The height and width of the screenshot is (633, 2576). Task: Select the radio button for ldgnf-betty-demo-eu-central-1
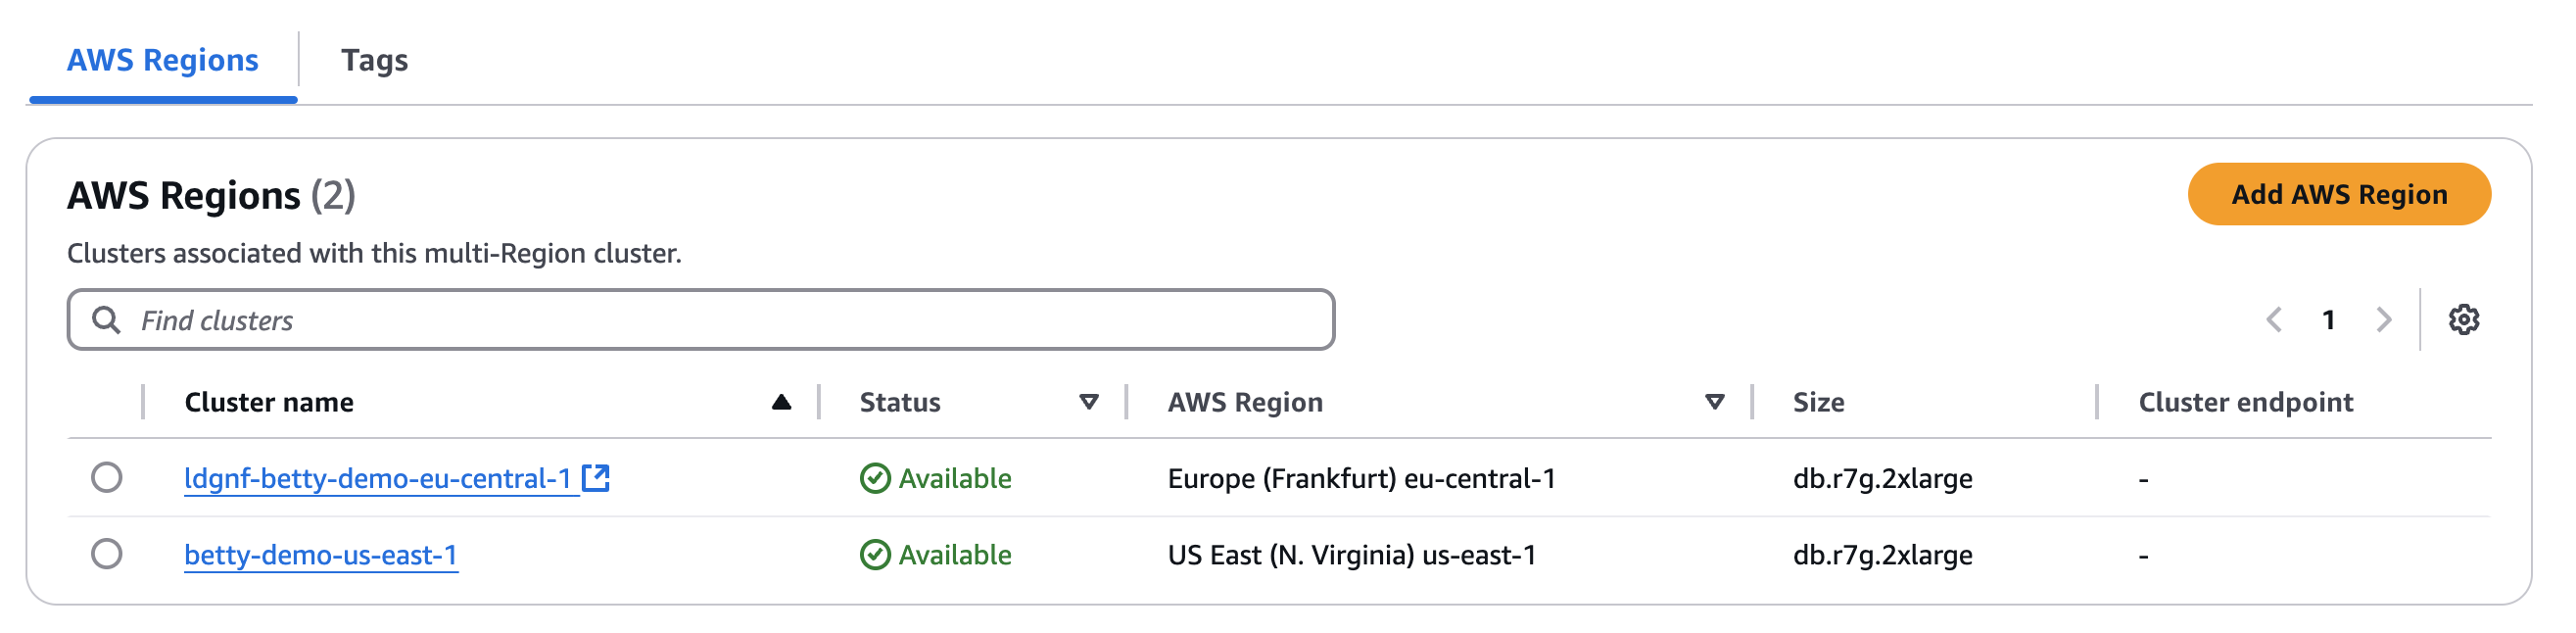click(110, 478)
